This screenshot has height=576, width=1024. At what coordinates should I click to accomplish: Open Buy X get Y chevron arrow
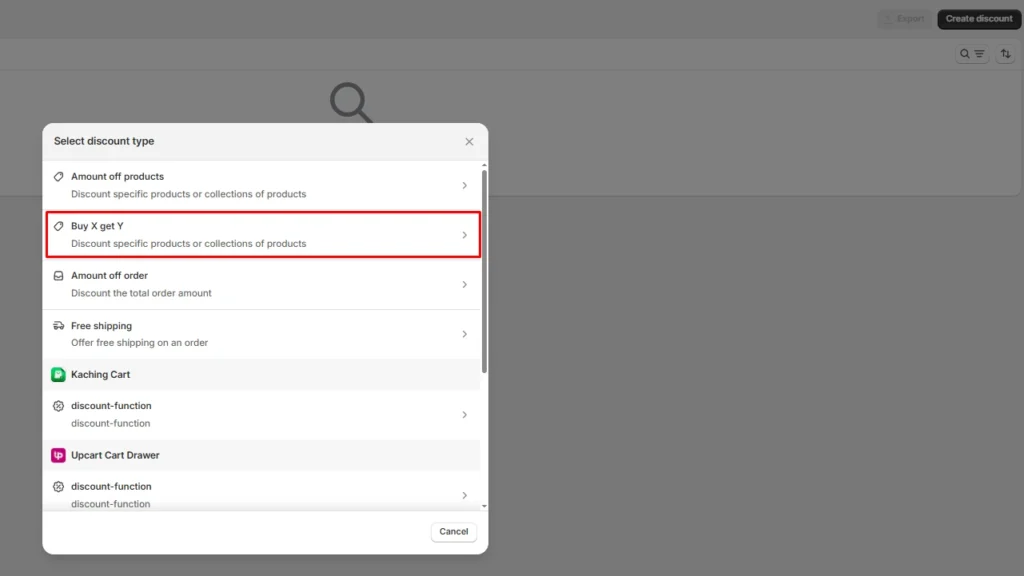[464, 235]
